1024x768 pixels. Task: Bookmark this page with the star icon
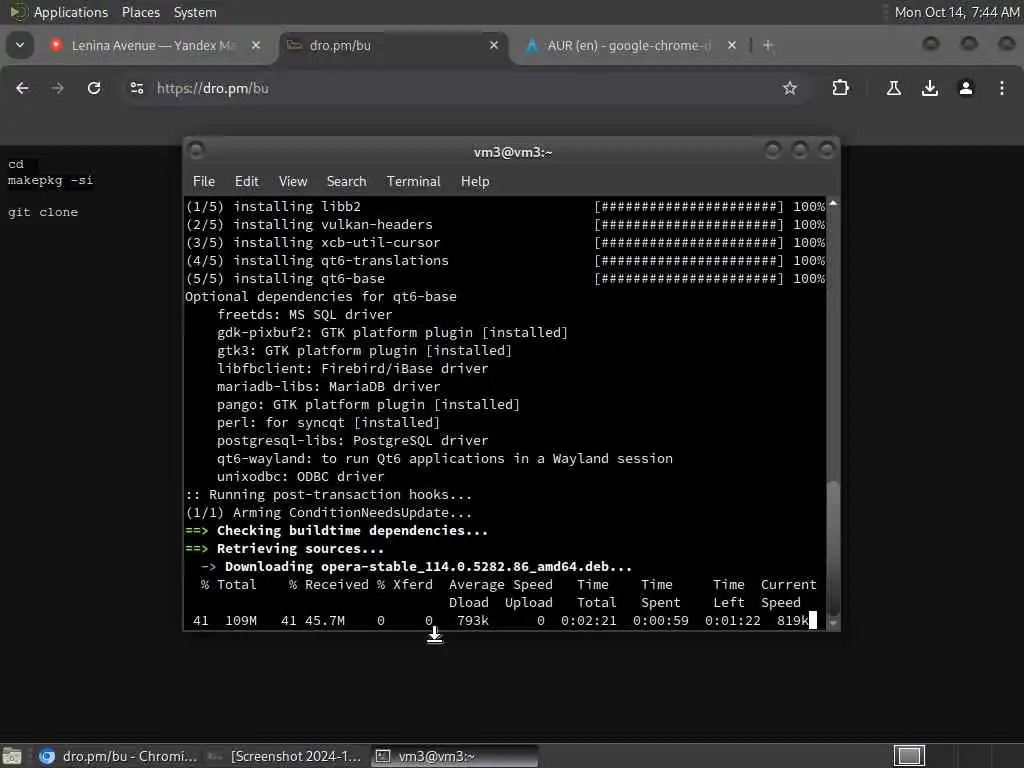(790, 88)
